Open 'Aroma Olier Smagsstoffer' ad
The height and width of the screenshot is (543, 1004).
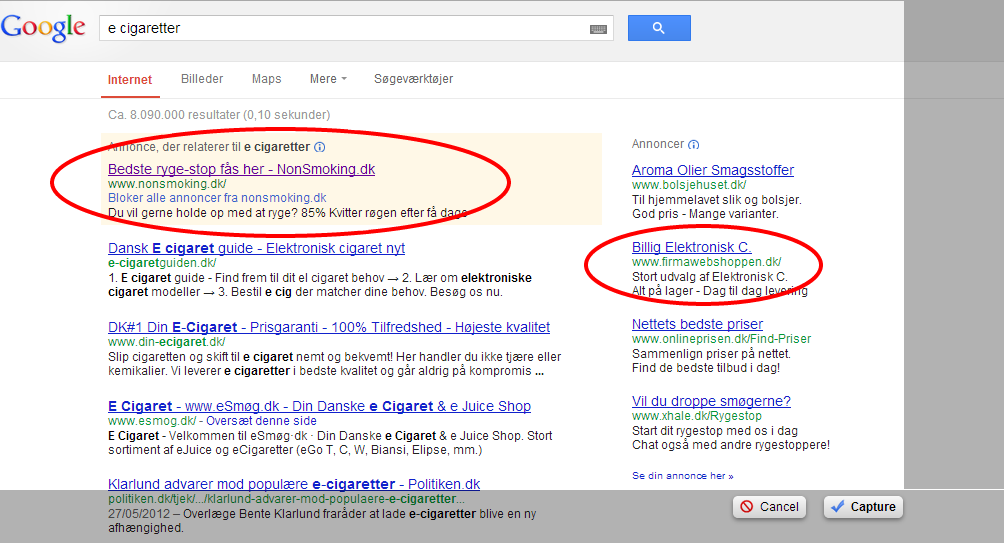pyautogui.click(x=713, y=170)
